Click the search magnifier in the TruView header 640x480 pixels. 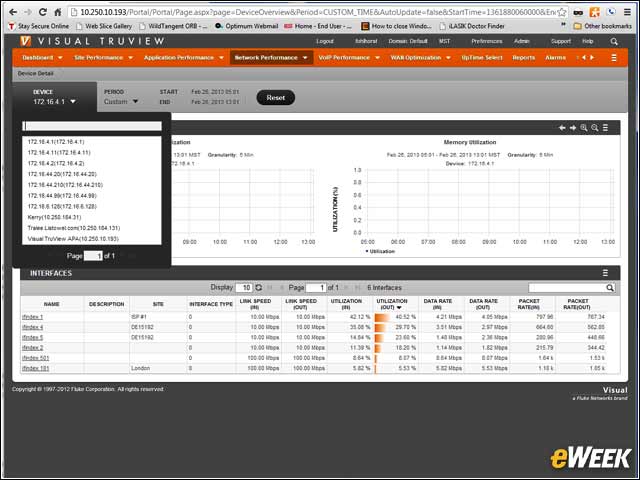pos(614,41)
